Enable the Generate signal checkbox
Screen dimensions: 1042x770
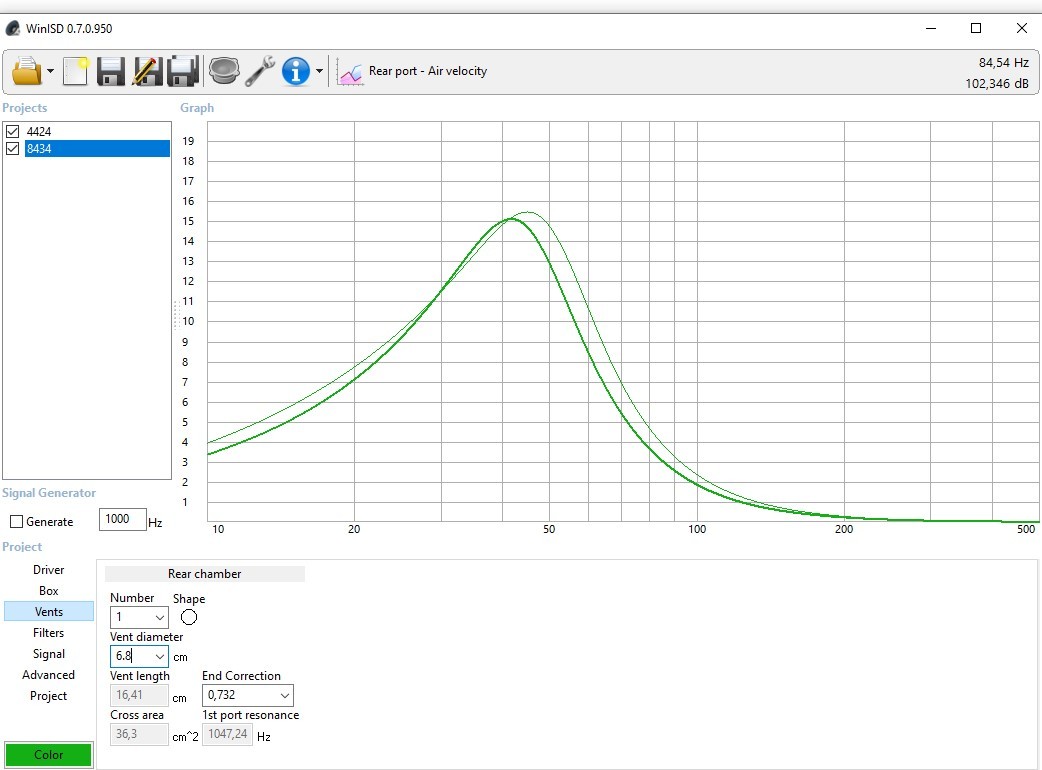coord(17,522)
